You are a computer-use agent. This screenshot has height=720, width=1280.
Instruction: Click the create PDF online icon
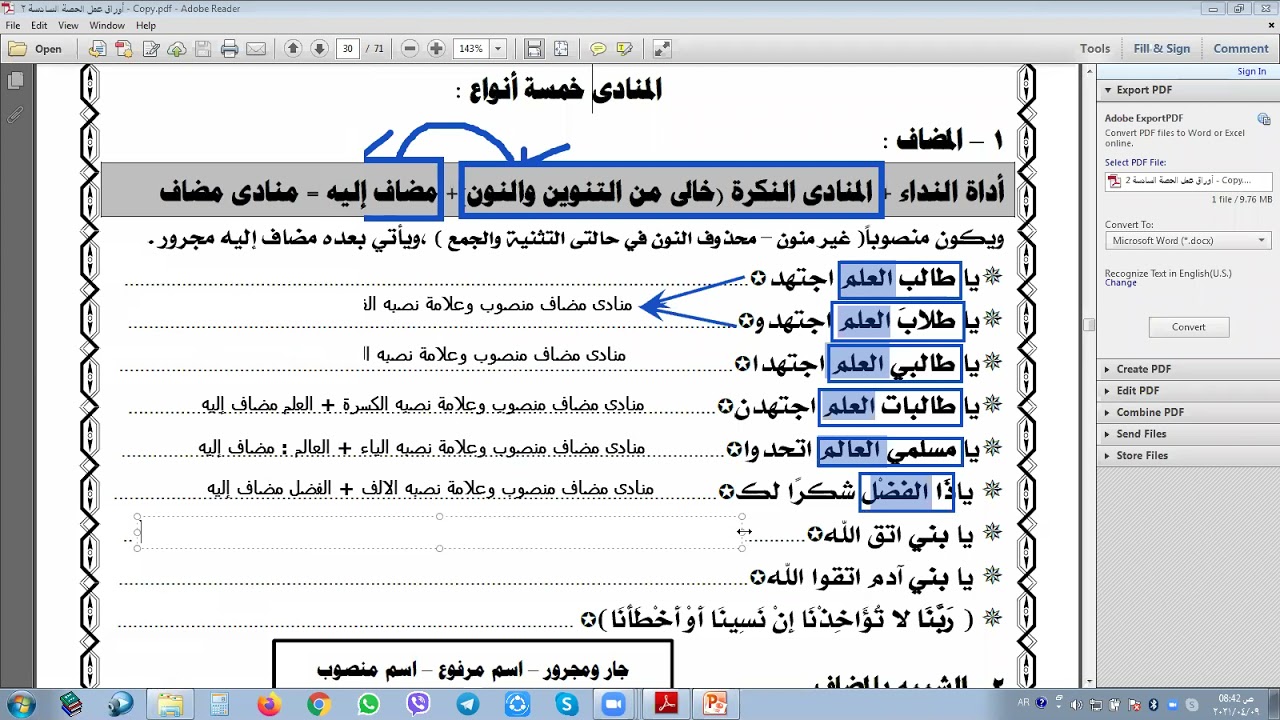pyautogui.click(x=124, y=48)
